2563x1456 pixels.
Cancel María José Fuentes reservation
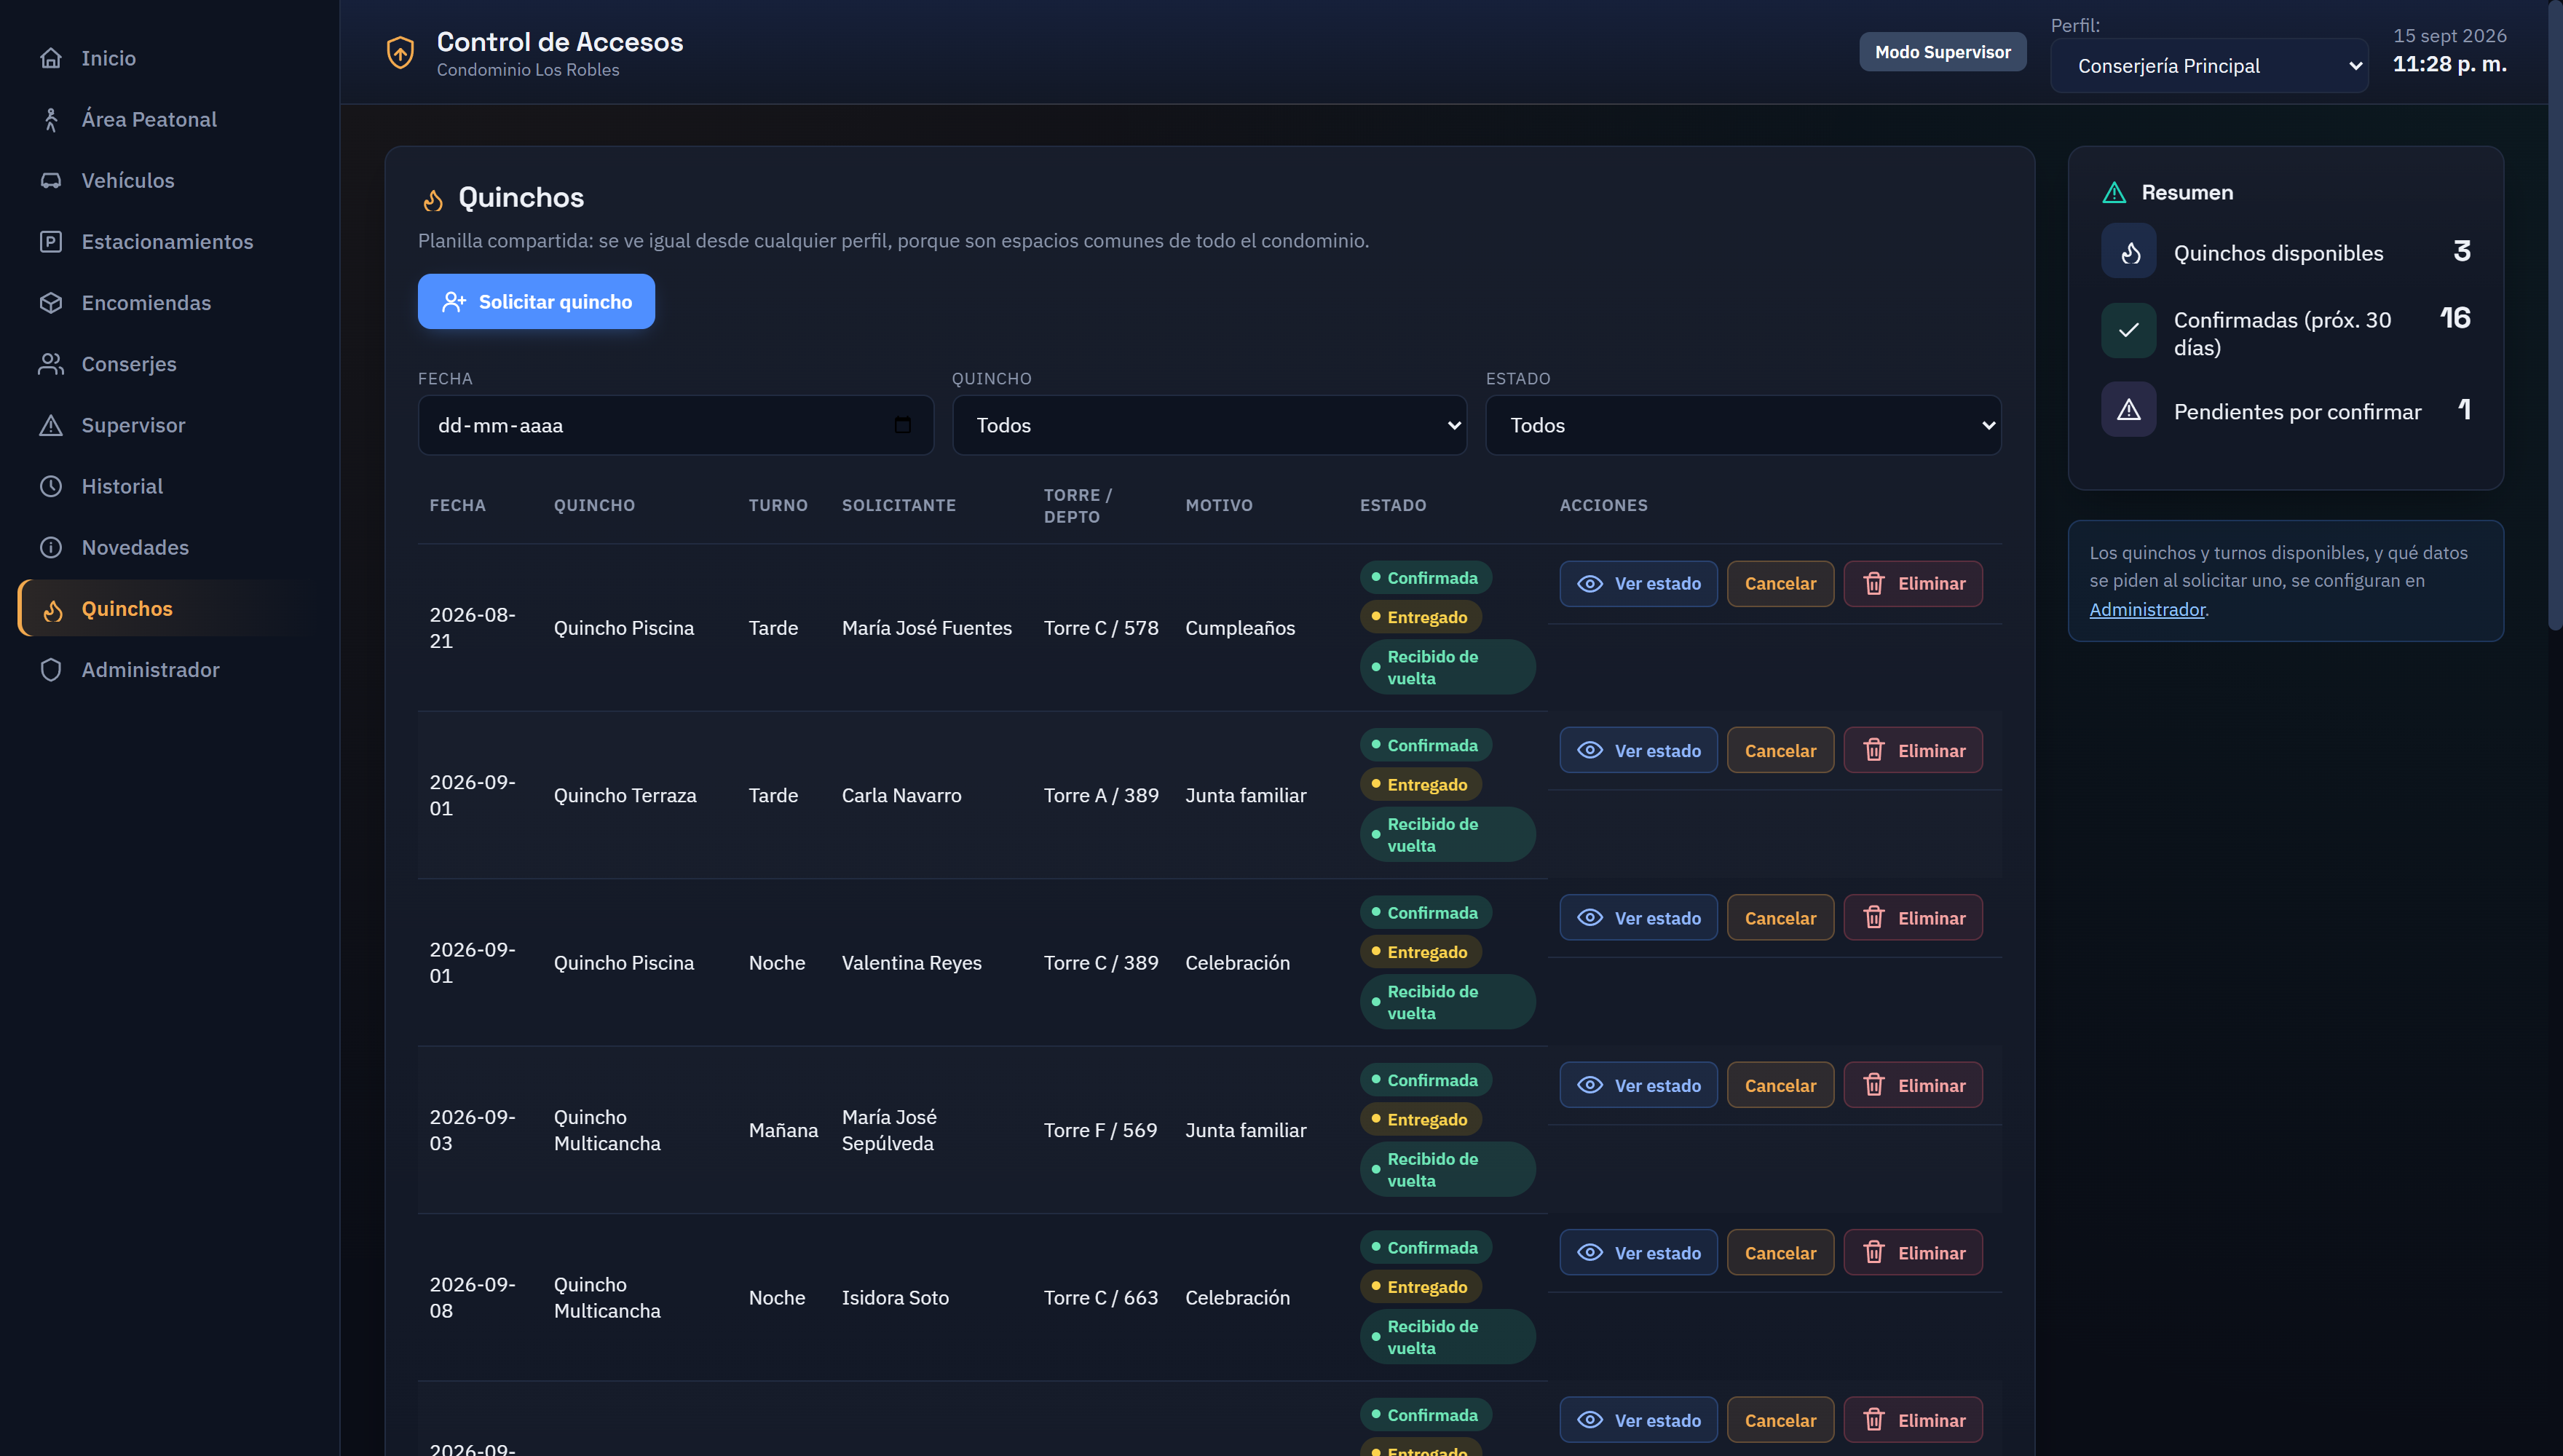(x=1780, y=583)
